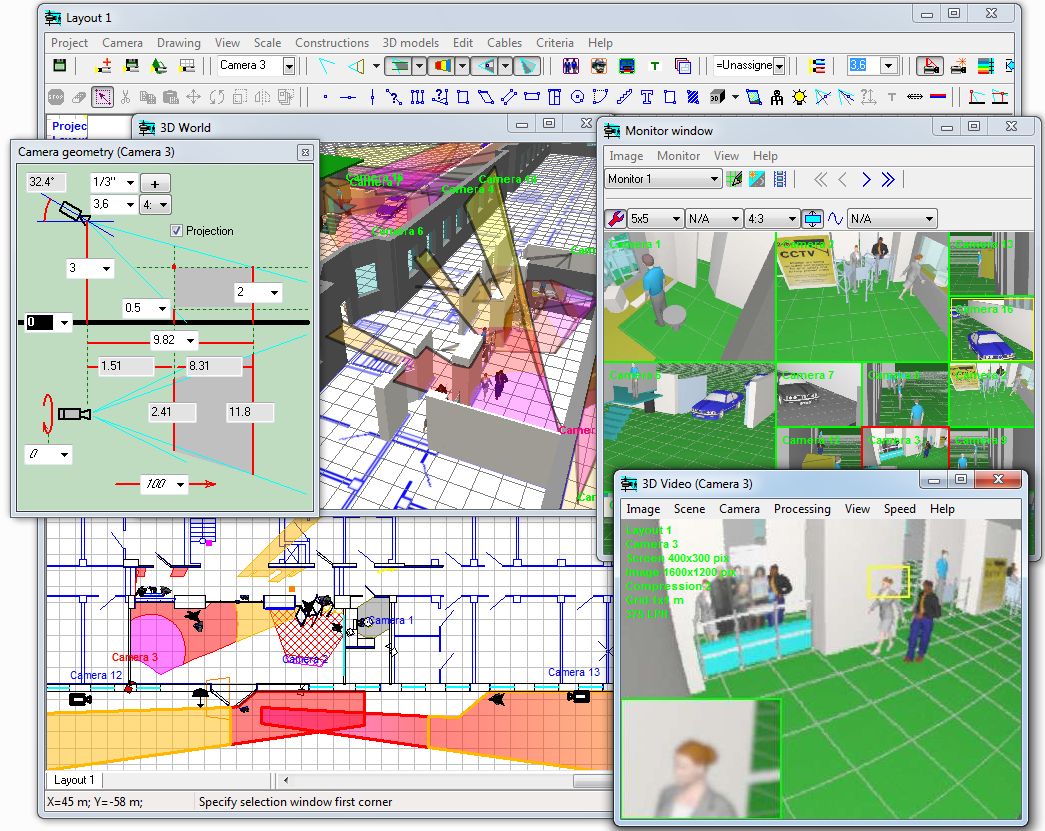The width and height of the screenshot is (1045, 831).
Task: Click the scissors cut icon
Action: [125, 97]
